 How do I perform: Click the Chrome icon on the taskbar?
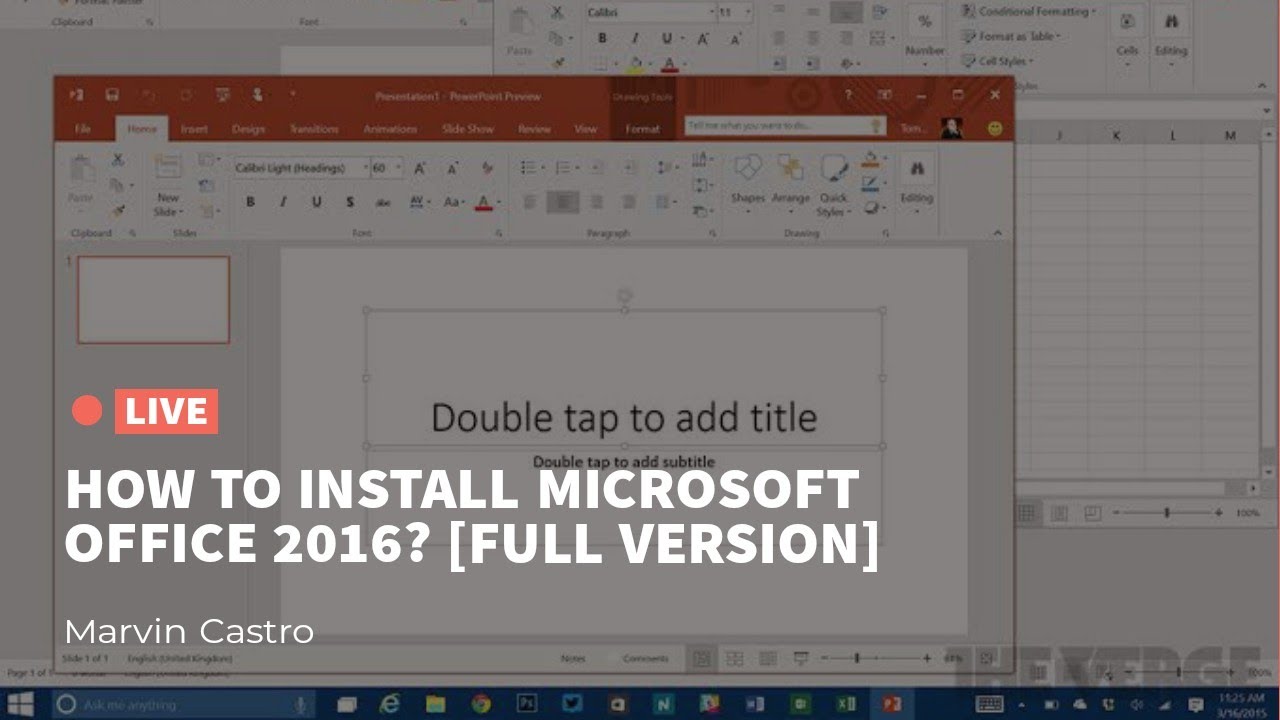tap(481, 704)
